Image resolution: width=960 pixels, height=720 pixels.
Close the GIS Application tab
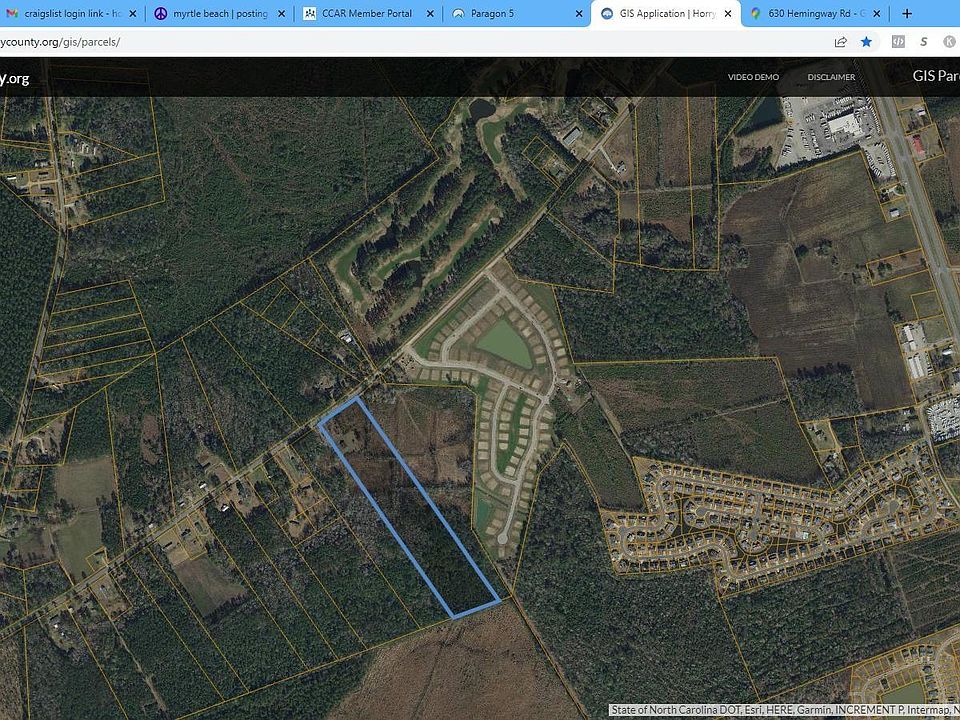pos(728,13)
